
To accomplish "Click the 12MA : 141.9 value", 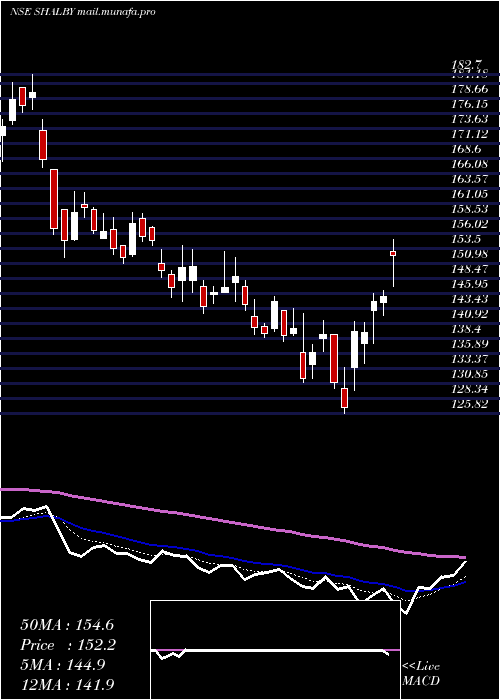I will point(68,684).
